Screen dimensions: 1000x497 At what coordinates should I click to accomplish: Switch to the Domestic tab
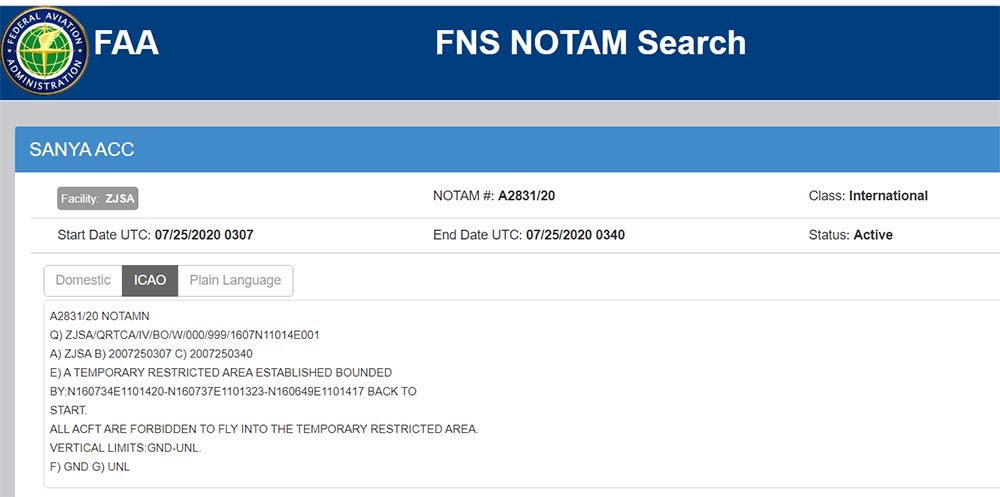pos(83,280)
